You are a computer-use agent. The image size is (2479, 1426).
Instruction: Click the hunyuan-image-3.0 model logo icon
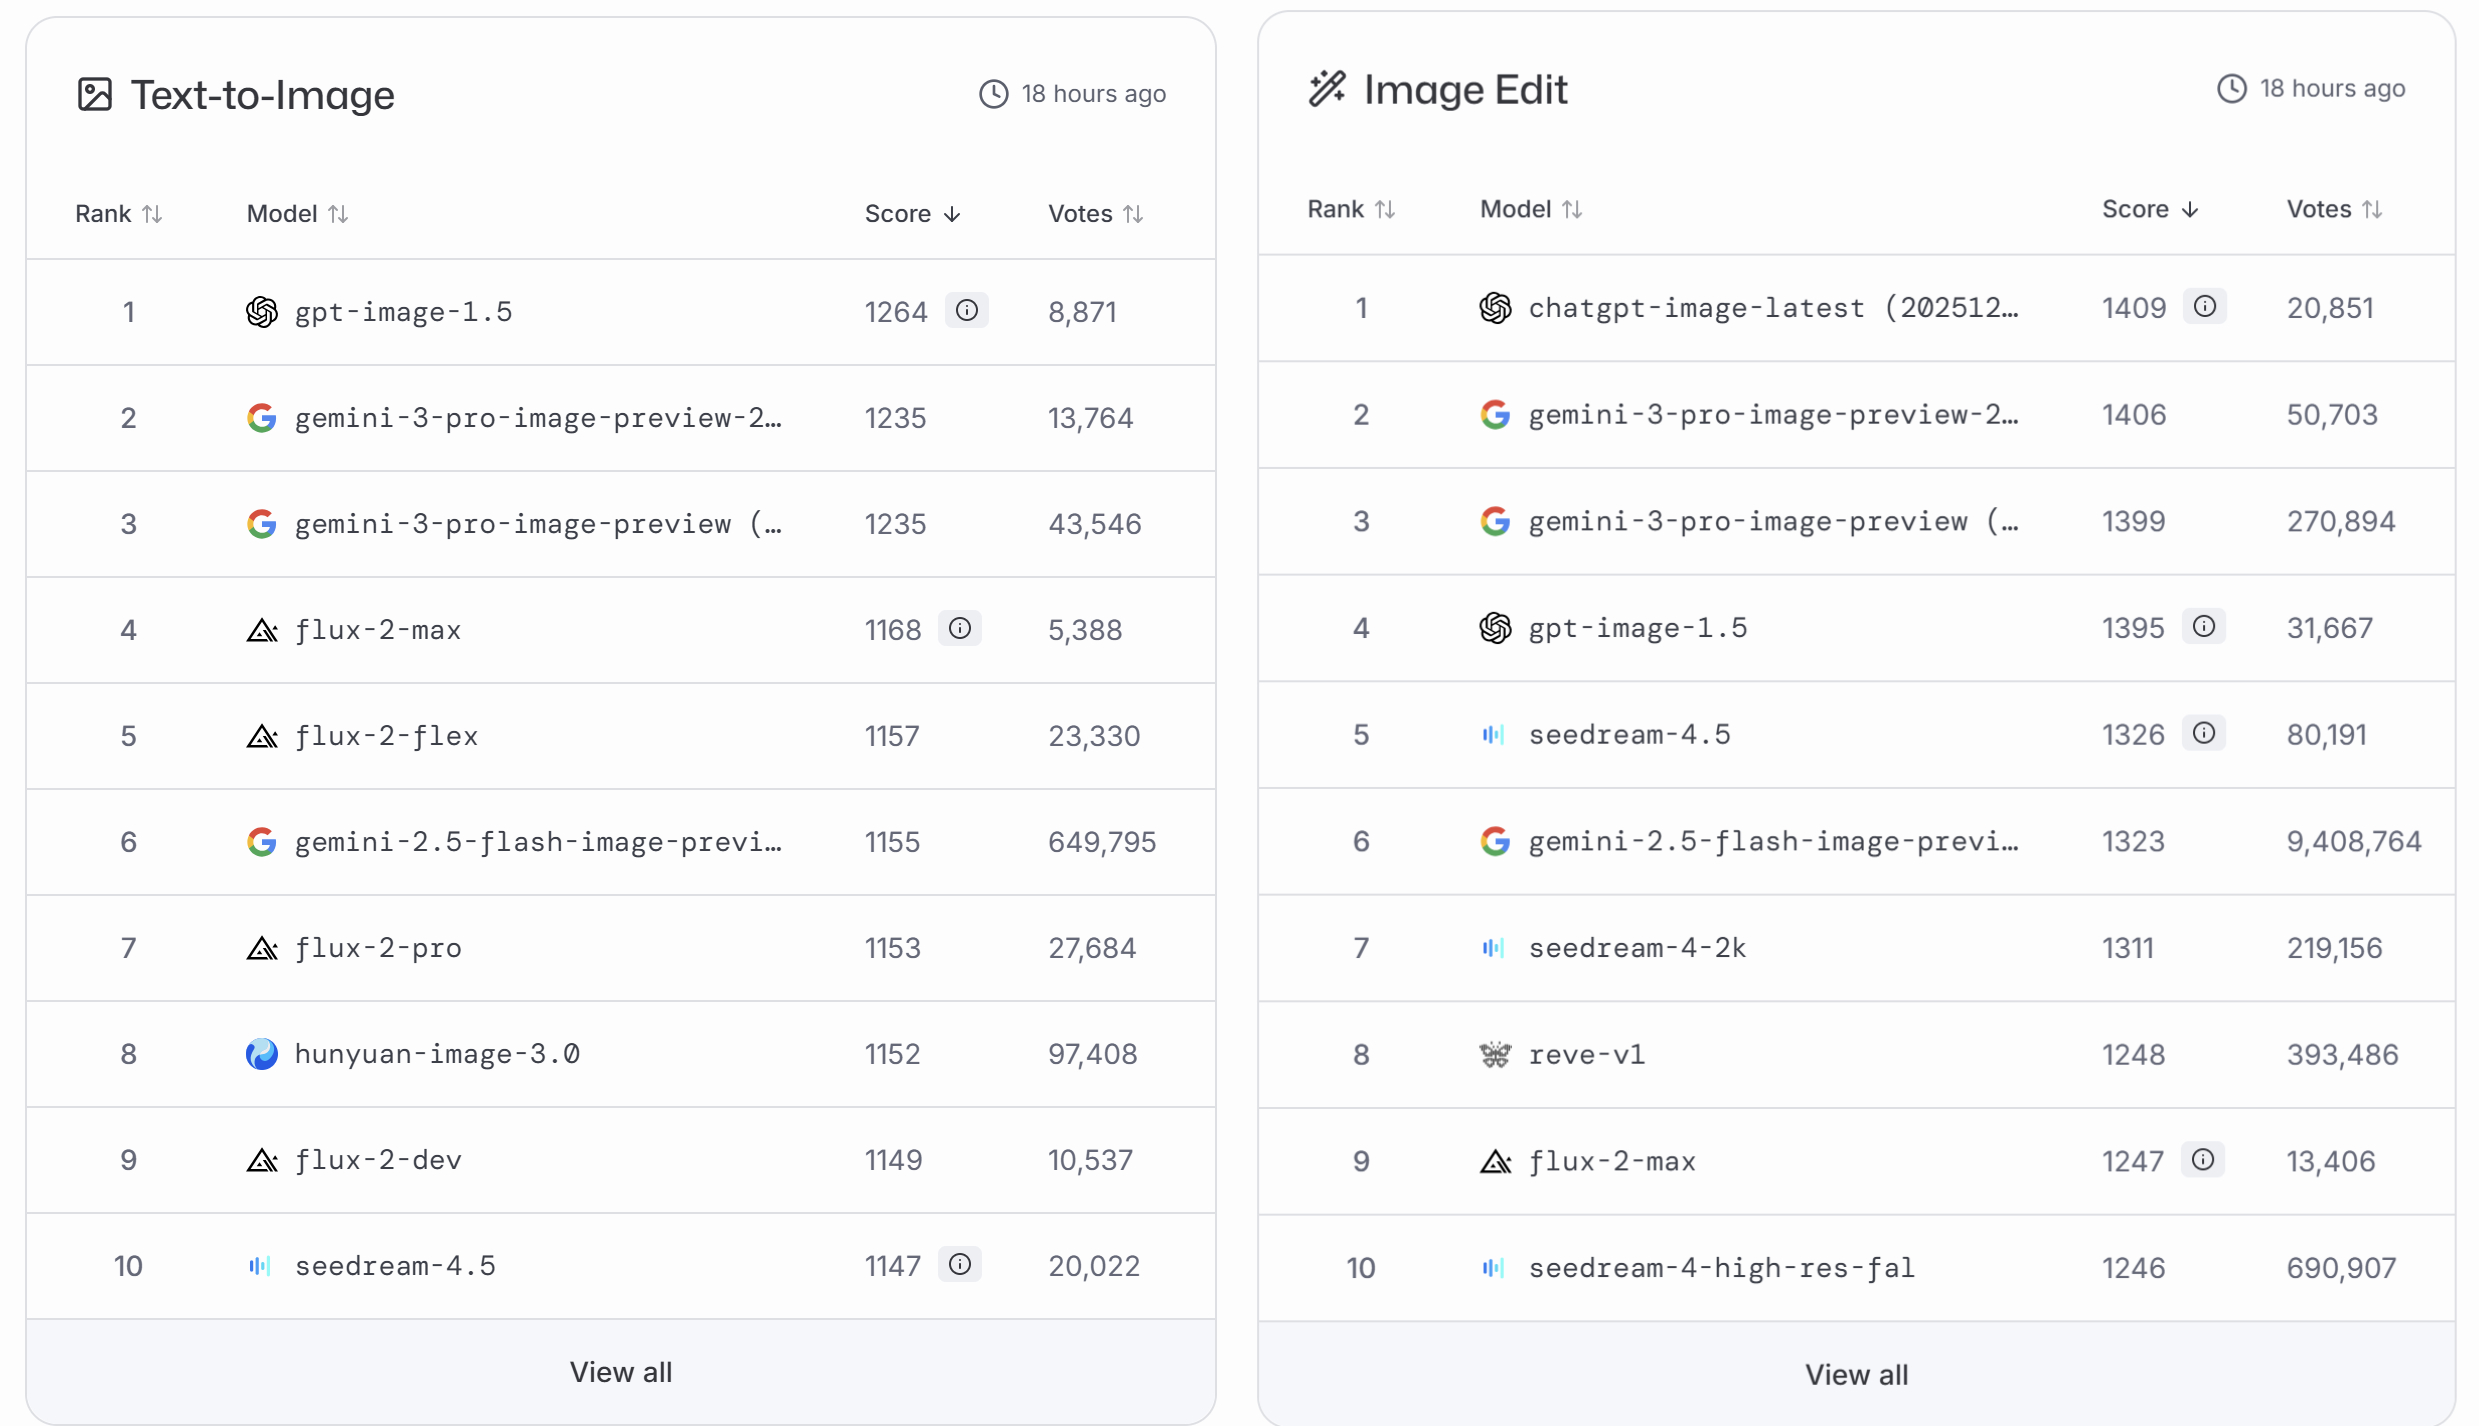coord(261,1053)
